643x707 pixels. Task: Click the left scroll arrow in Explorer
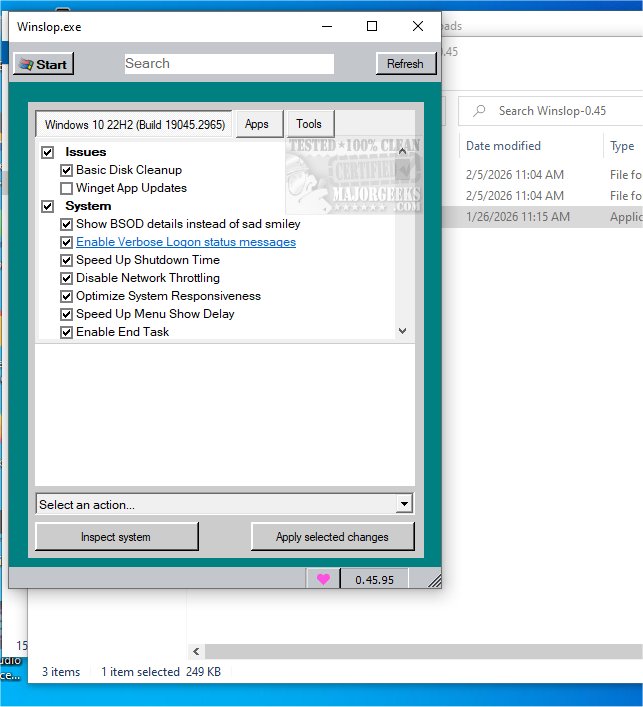pos(196,651)
